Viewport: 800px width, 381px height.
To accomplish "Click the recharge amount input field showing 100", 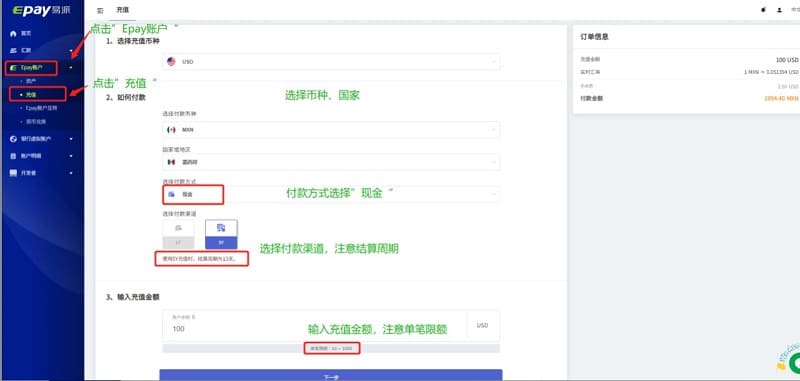I will (x=314, y=325).
